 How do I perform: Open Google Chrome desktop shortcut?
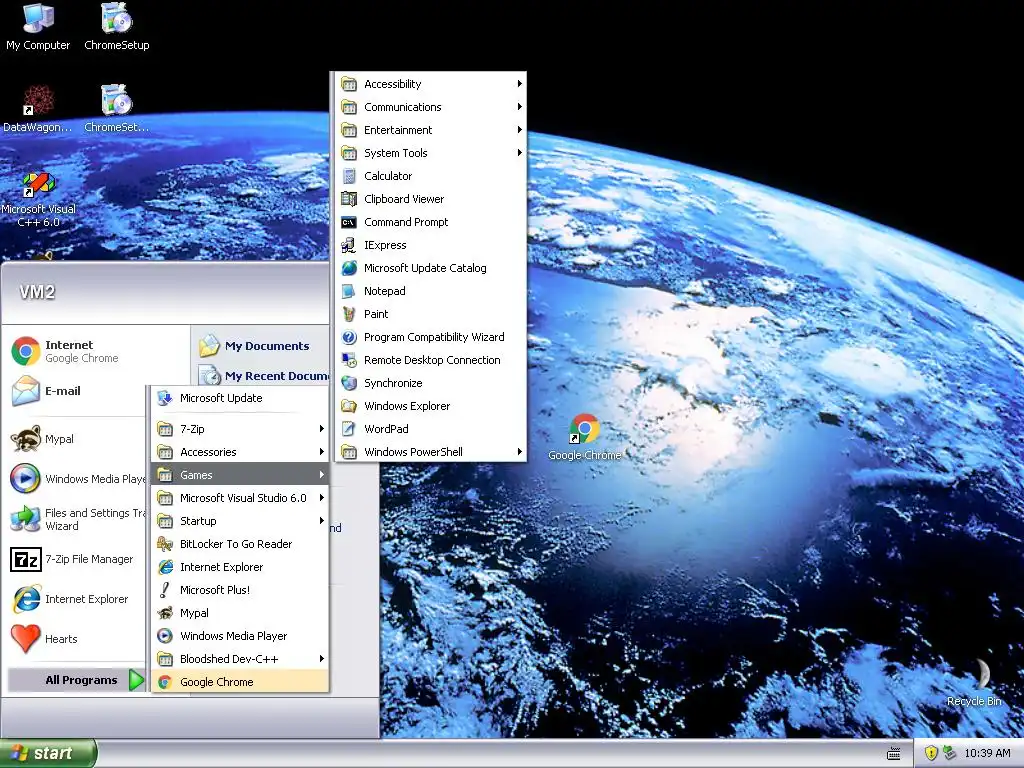(584, 438)
